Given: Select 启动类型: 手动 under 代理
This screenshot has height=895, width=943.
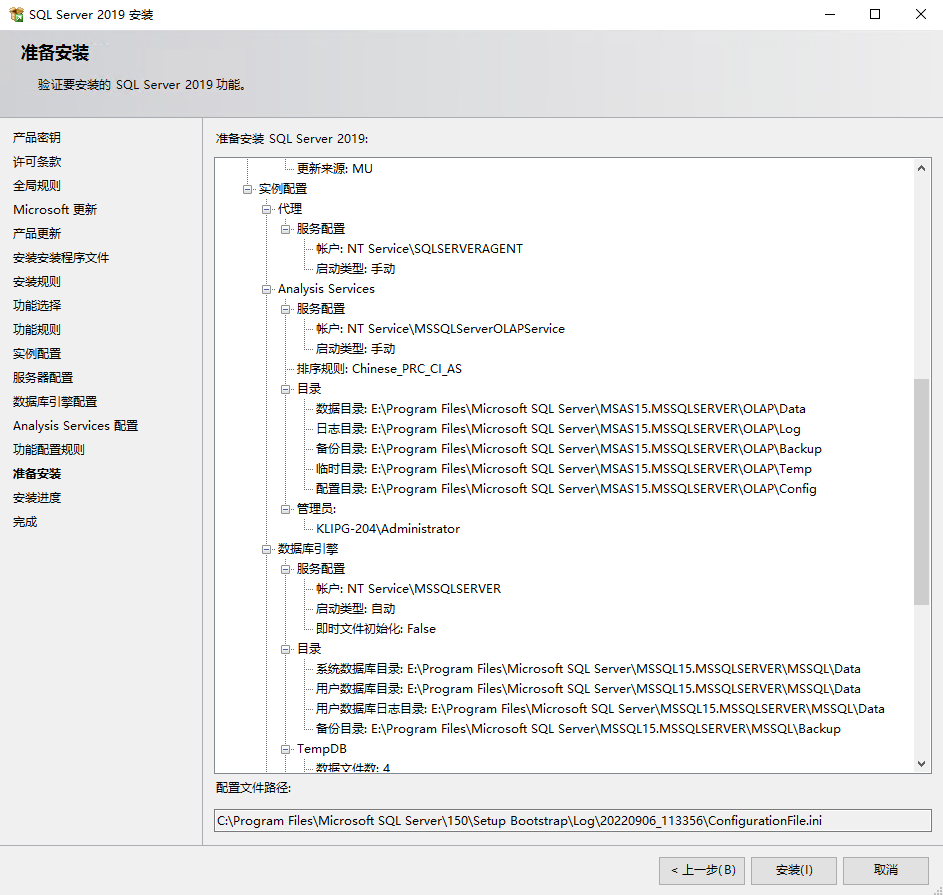Looking at the screenshot, I should coord(355,269).
